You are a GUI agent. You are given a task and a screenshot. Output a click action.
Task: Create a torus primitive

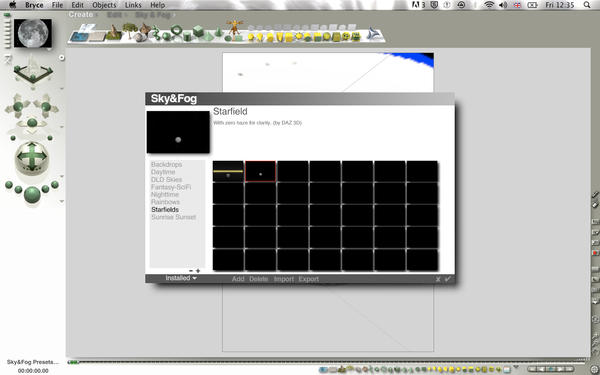pyautogui.click(x=176, y=30)
